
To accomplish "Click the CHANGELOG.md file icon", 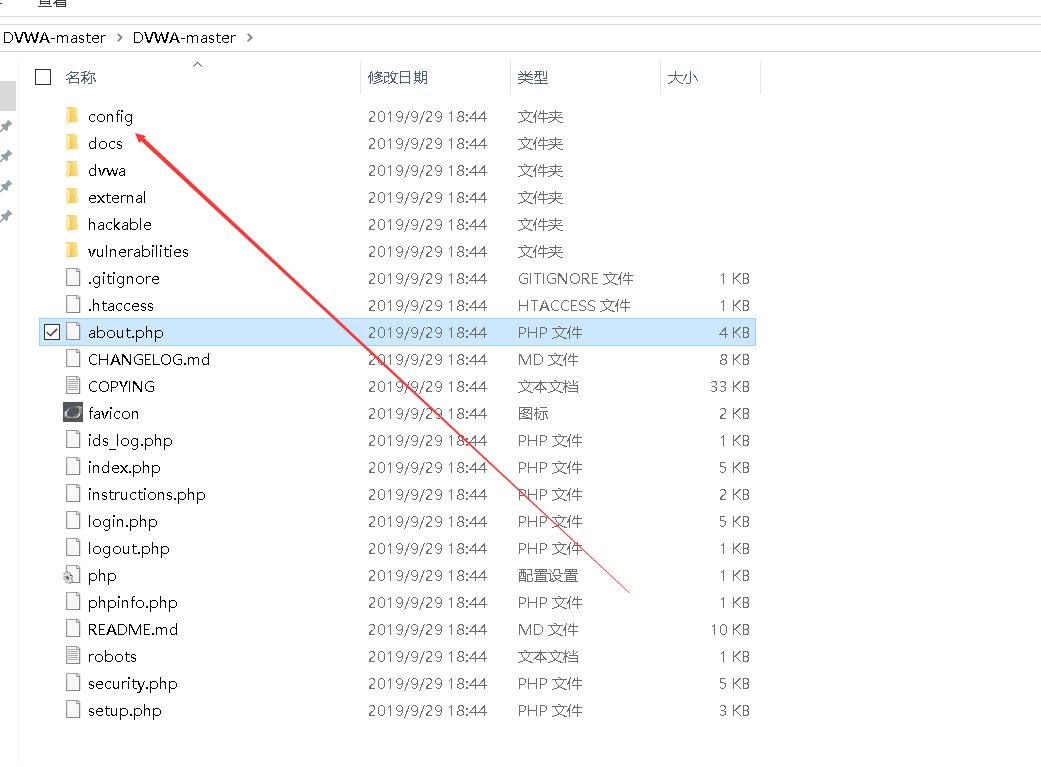I will pyautogui.click(x=73, y=359).
